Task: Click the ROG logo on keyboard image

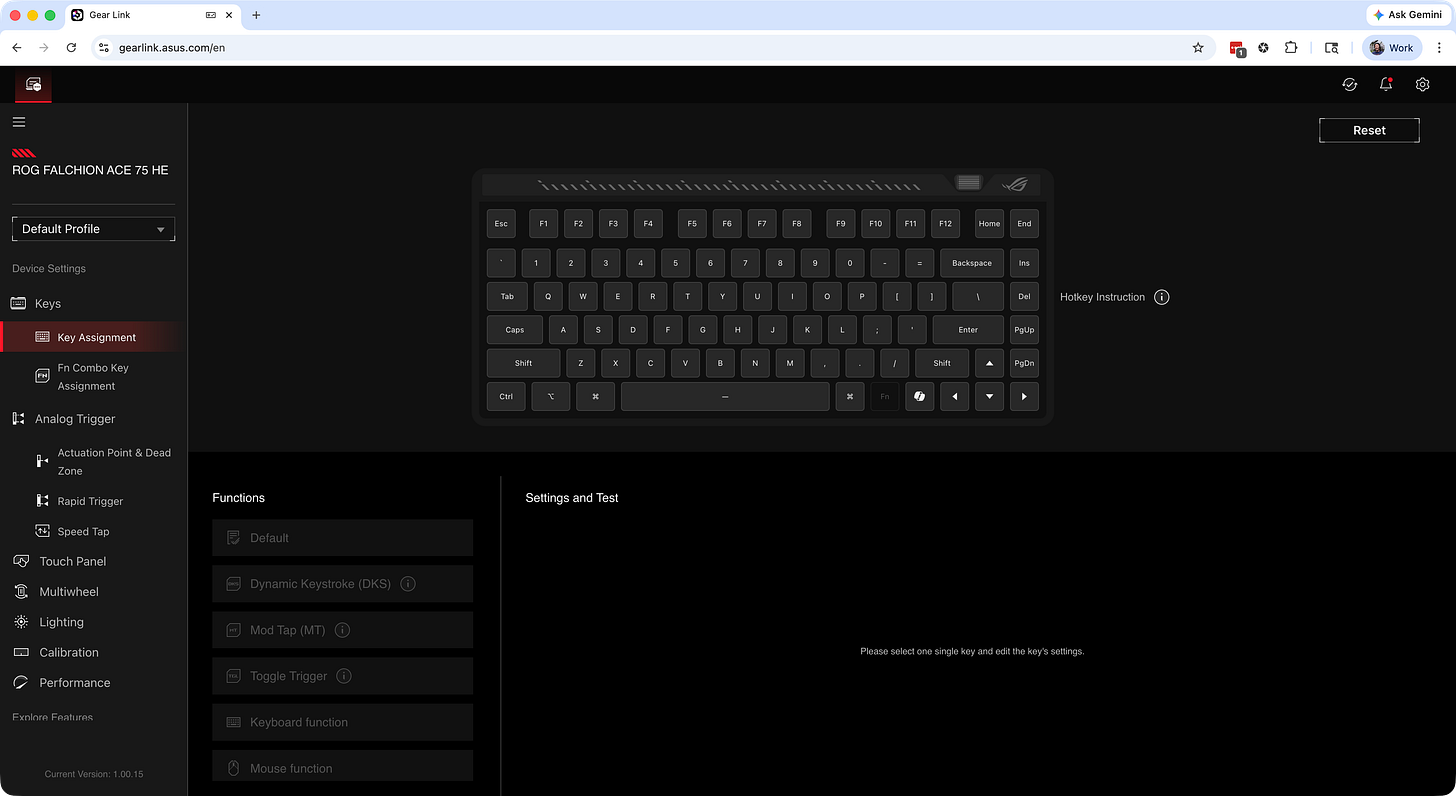Action: (1015, 184)
